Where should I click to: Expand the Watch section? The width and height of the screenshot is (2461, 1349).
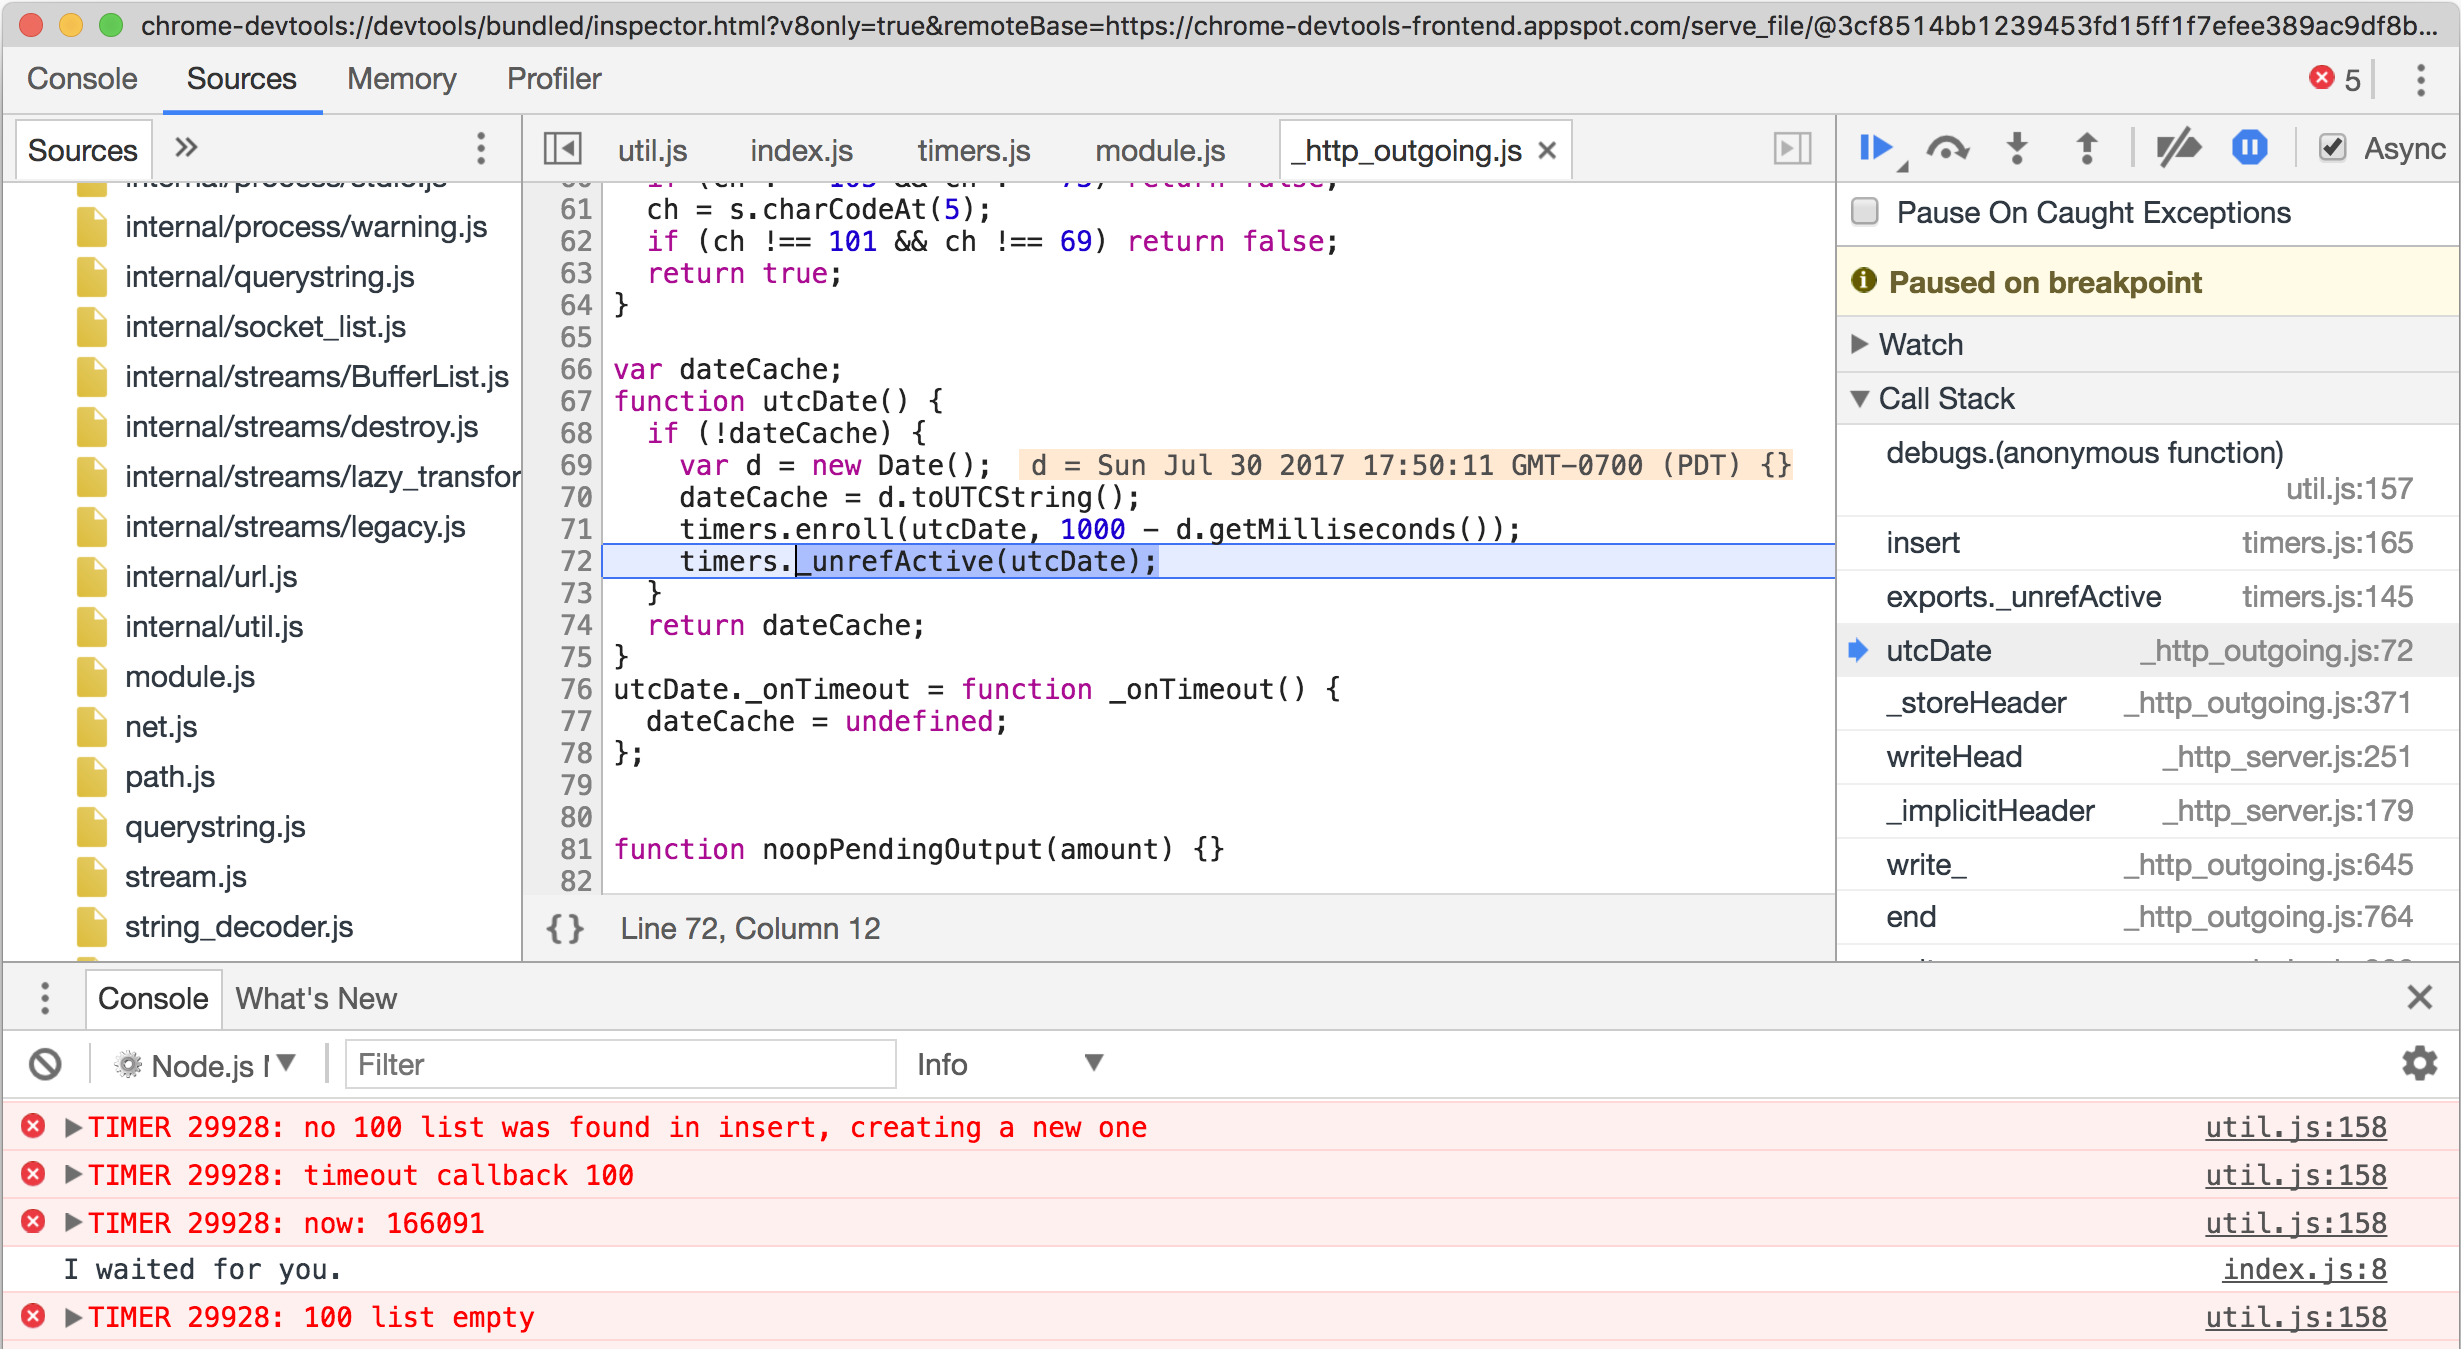point(1860,344)
